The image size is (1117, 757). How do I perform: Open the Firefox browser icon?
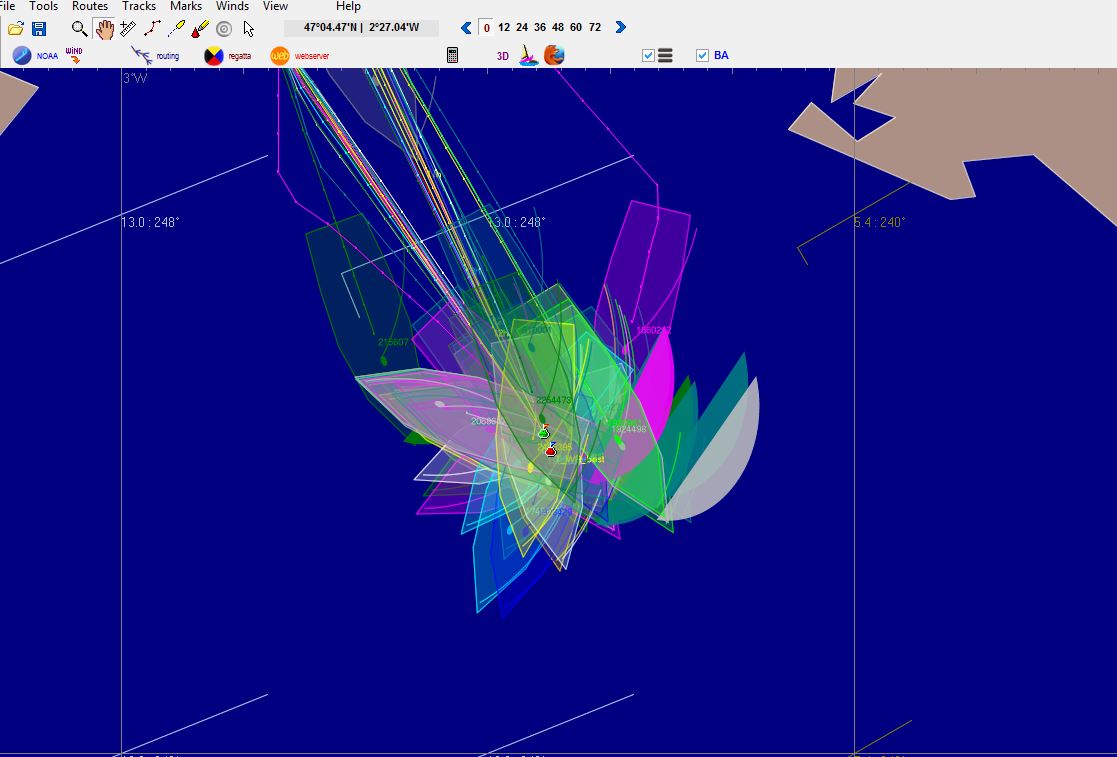click(x=554, y=56)
